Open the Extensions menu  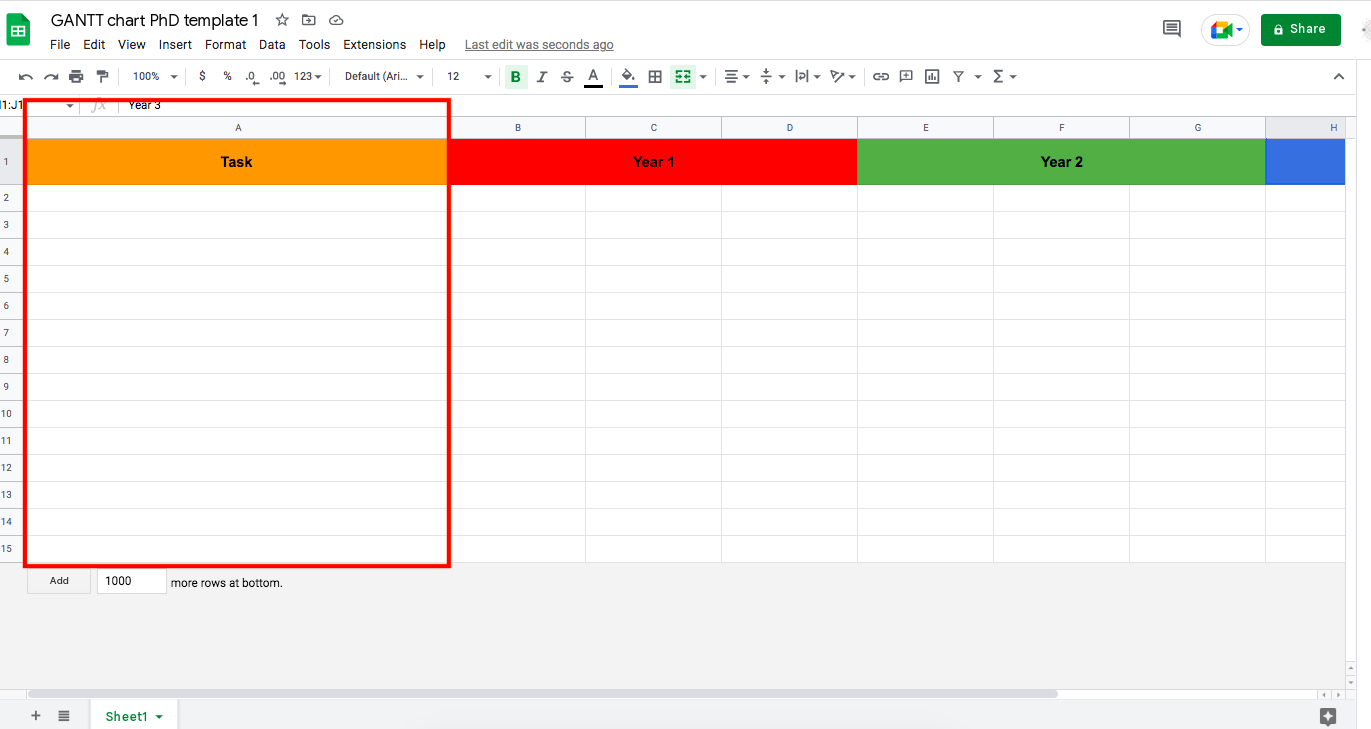(374, 44)
